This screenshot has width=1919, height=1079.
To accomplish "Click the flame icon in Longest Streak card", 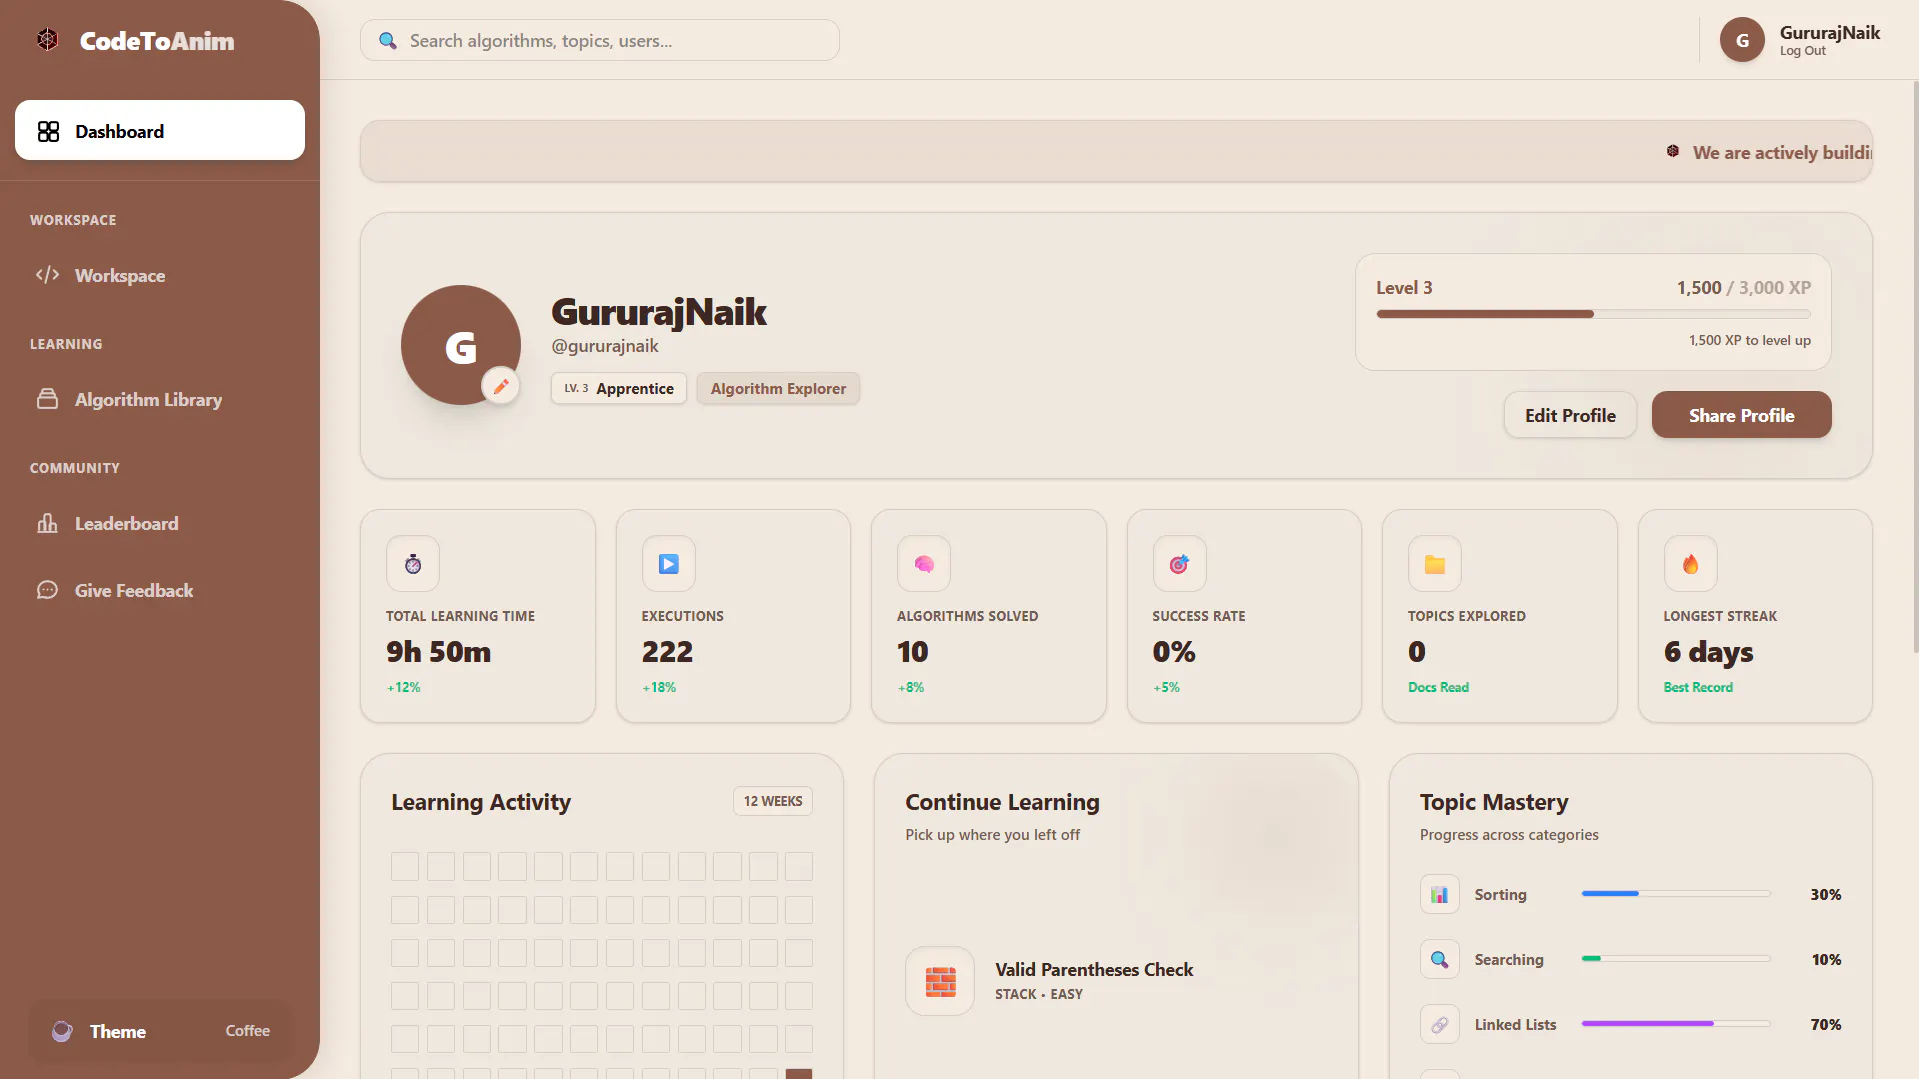I will point(1690,564).
